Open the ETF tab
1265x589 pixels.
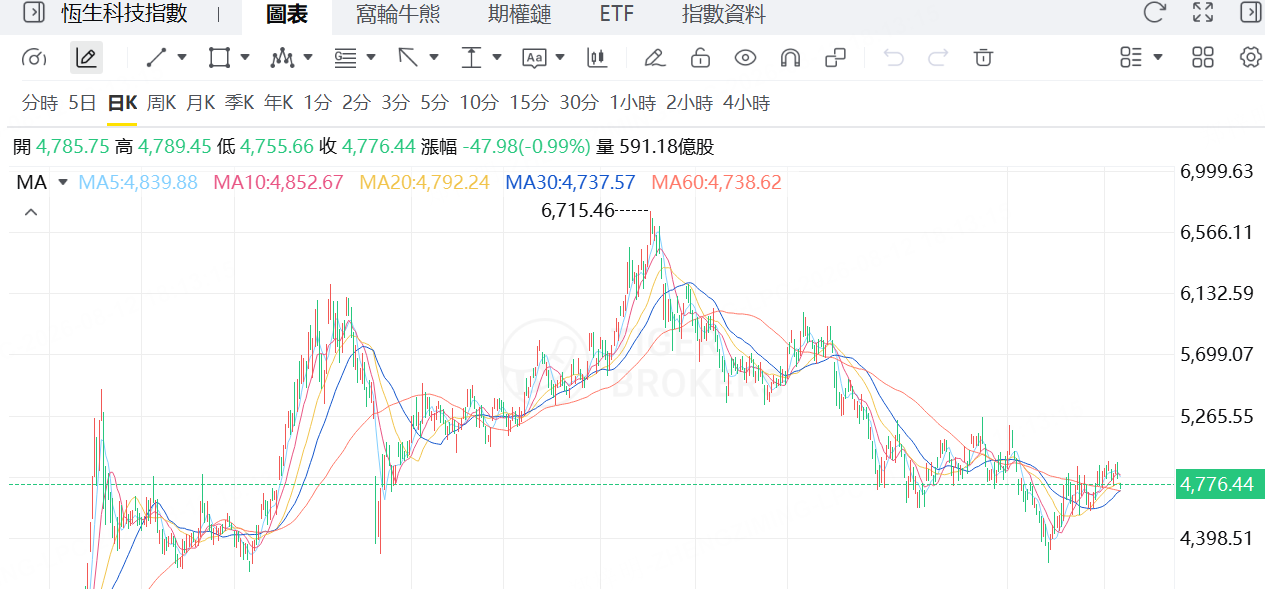pyautogui.click(x=616, y=14)
